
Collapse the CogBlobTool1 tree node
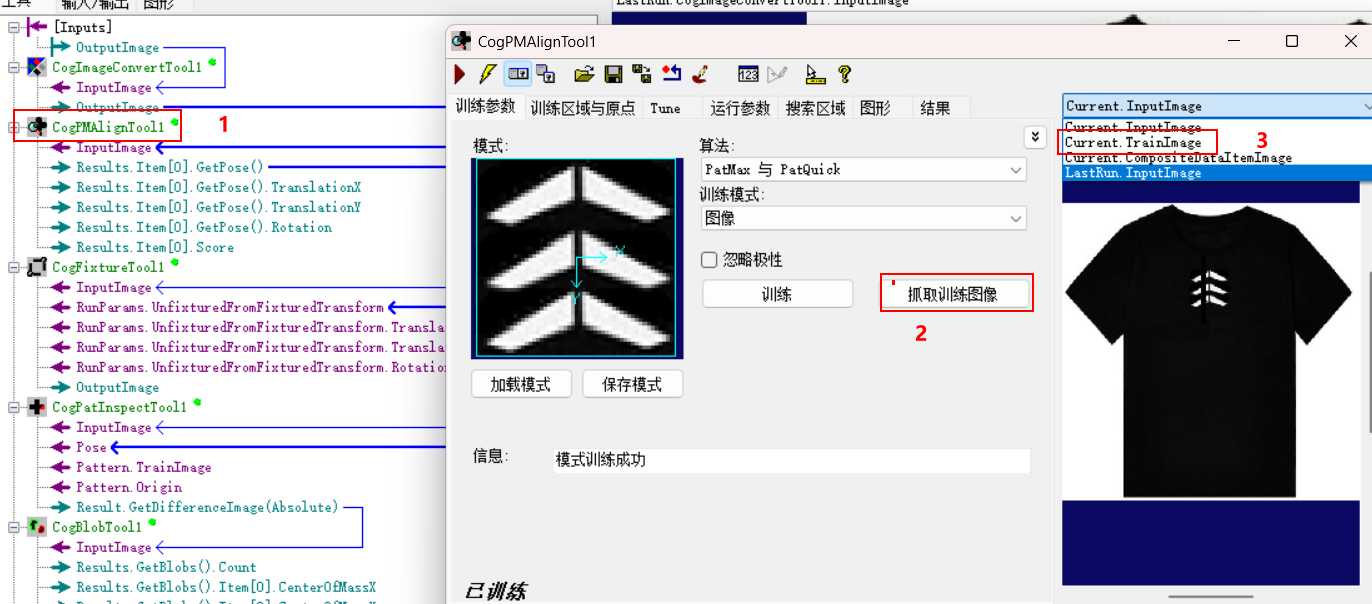coord(13,527)
